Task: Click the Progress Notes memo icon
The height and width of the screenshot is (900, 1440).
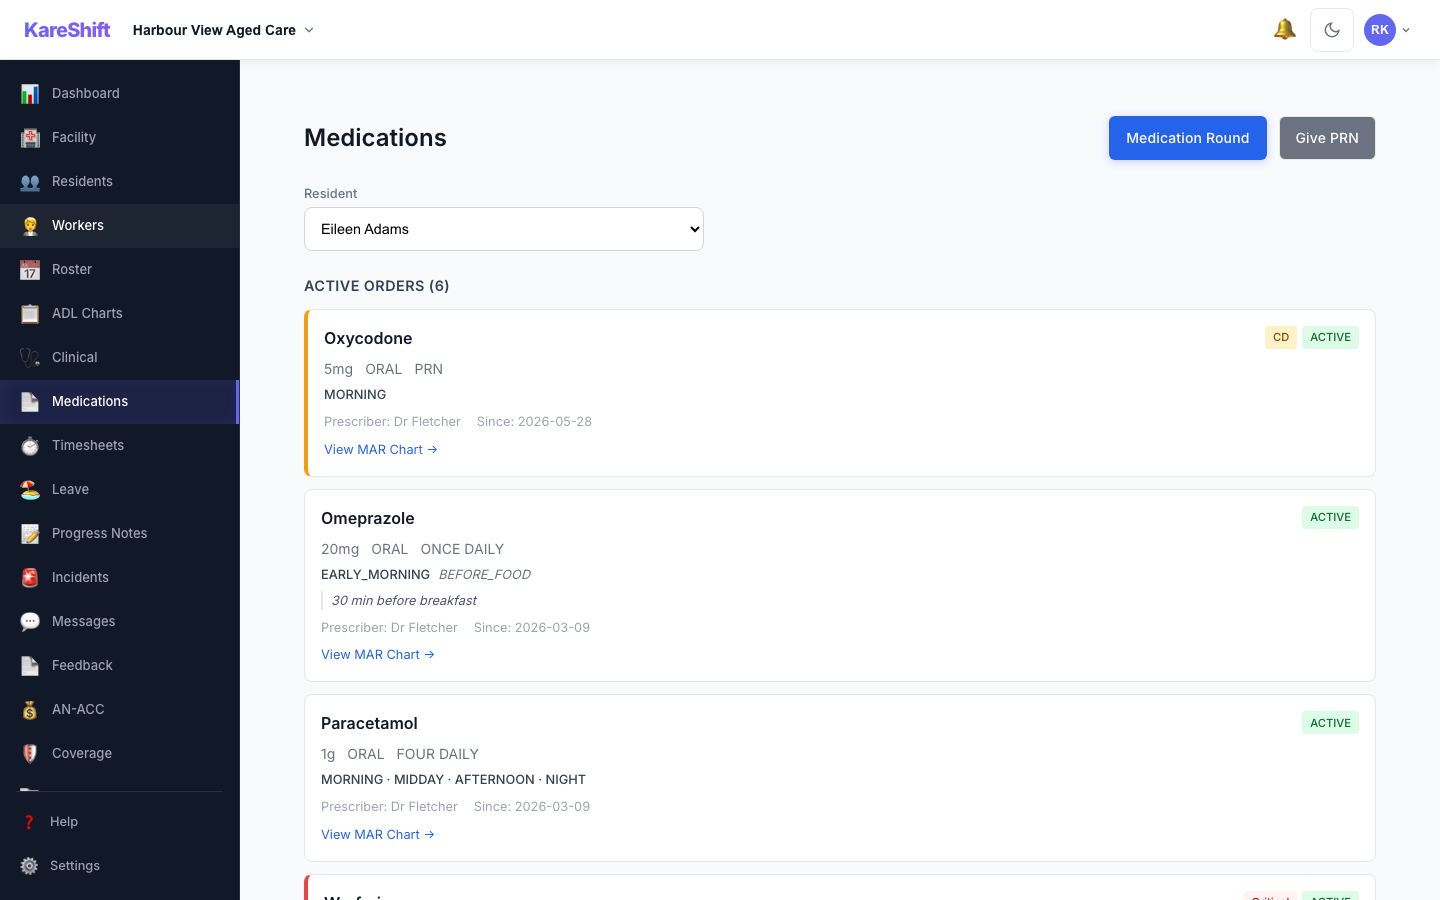Action: point(30,533)
